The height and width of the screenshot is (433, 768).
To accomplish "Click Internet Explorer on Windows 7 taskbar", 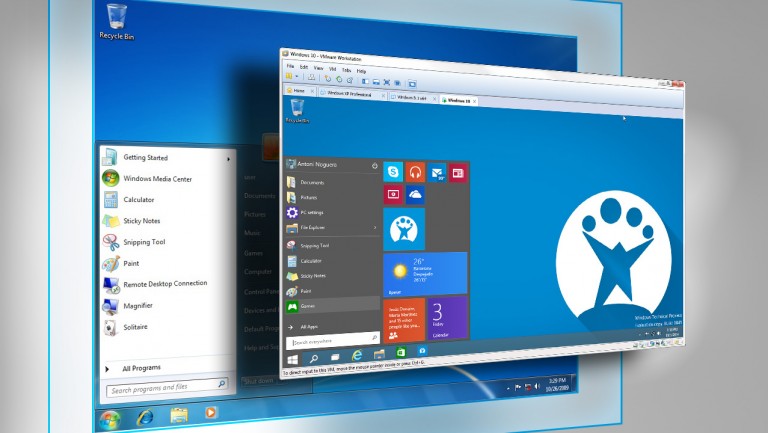I will click(146, 415).
